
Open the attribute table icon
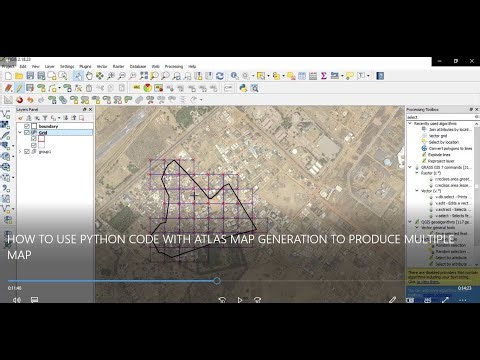(302, 76)
